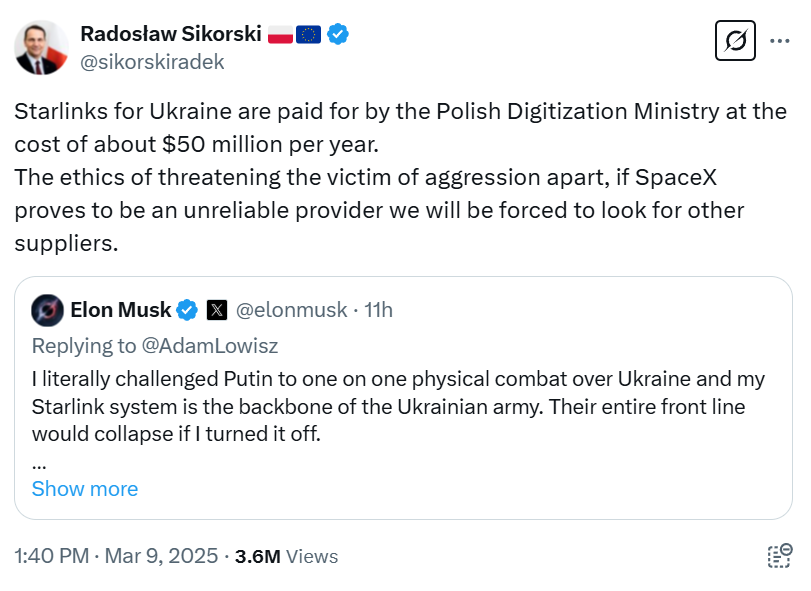
Task: Open post analytics via bottom-right icon
Action: [778, 556]
